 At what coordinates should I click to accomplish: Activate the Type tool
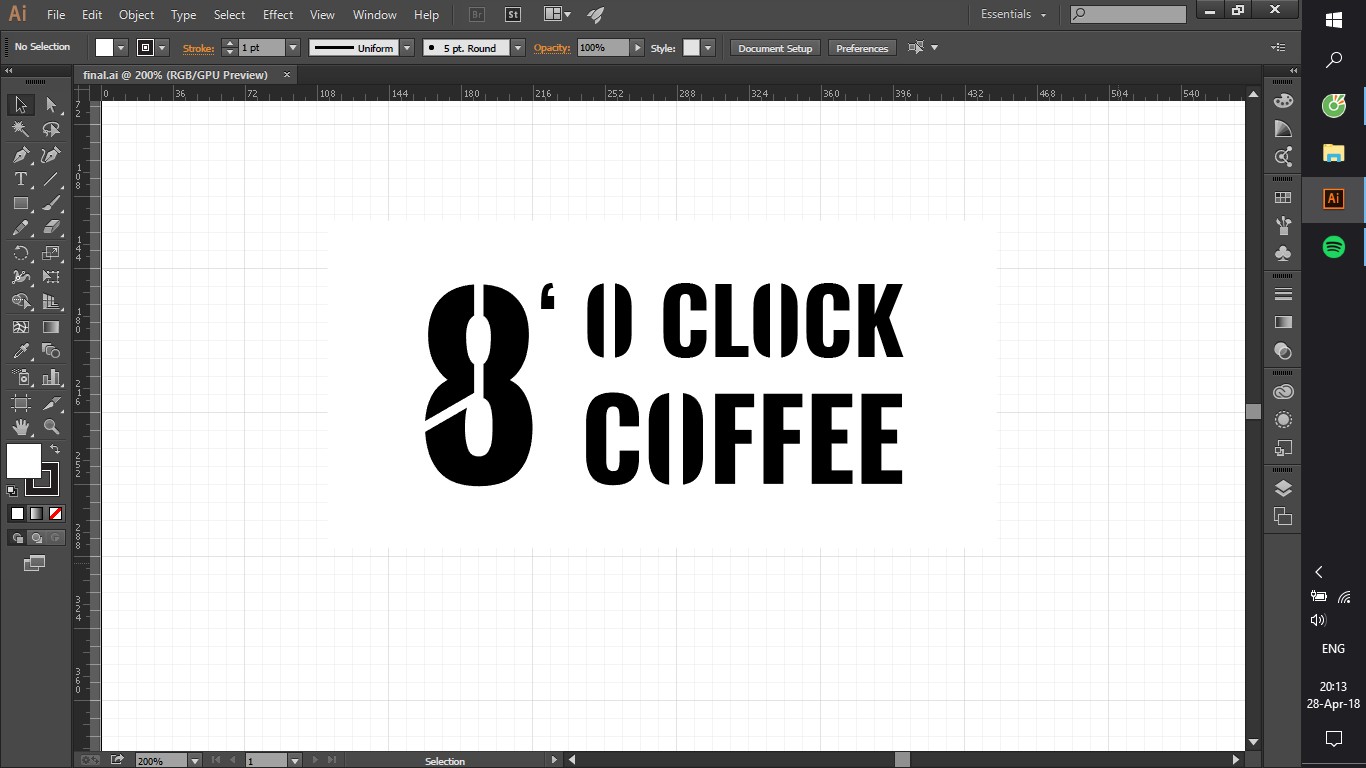point(20,179)
